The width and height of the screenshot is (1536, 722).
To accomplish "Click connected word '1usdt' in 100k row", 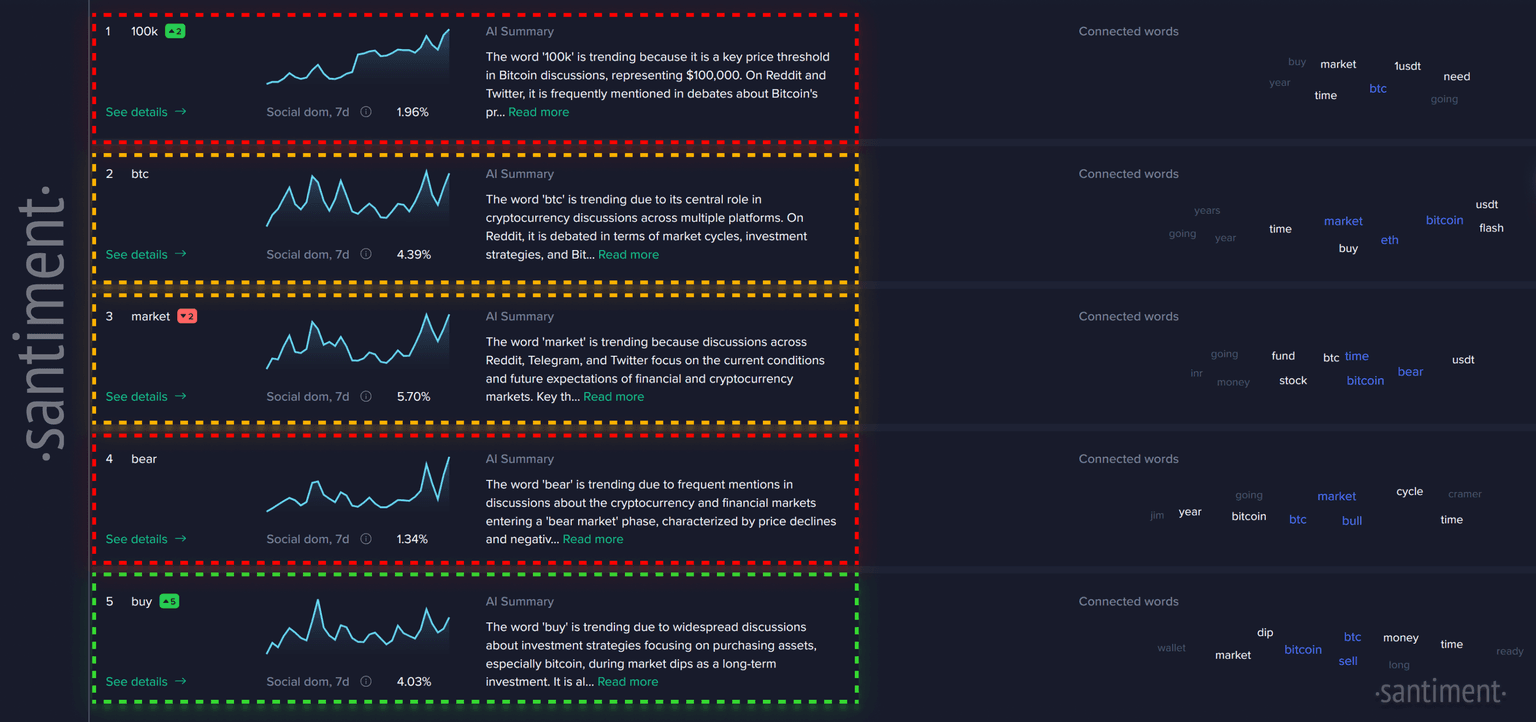I will 1407,66.
